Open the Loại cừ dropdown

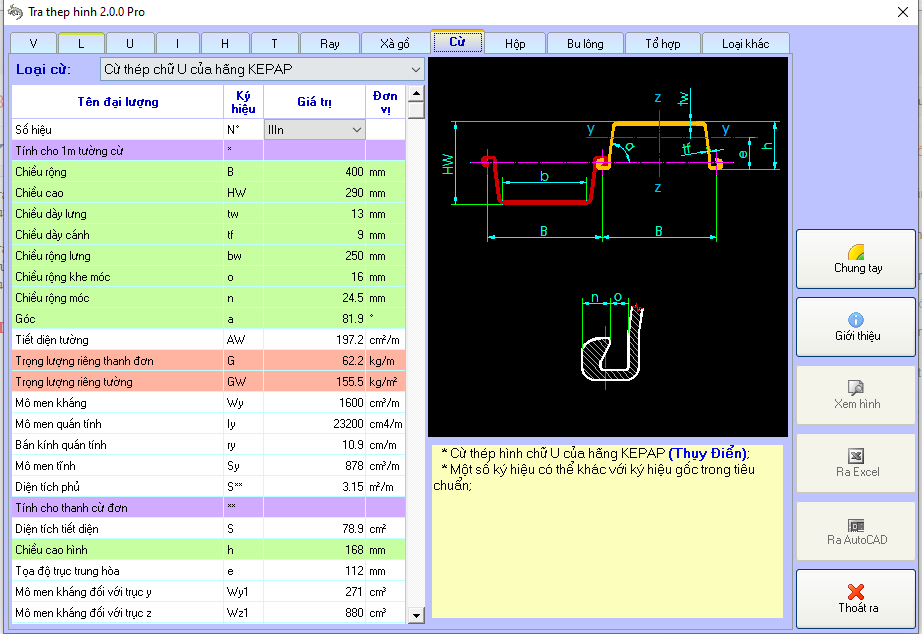pyautogui.click(x=262, y=69)
